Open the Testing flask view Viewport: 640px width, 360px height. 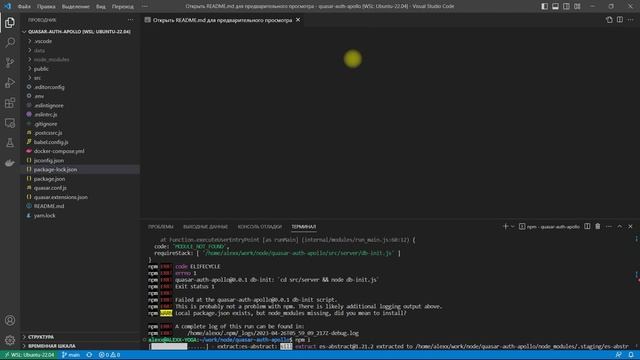10,143
